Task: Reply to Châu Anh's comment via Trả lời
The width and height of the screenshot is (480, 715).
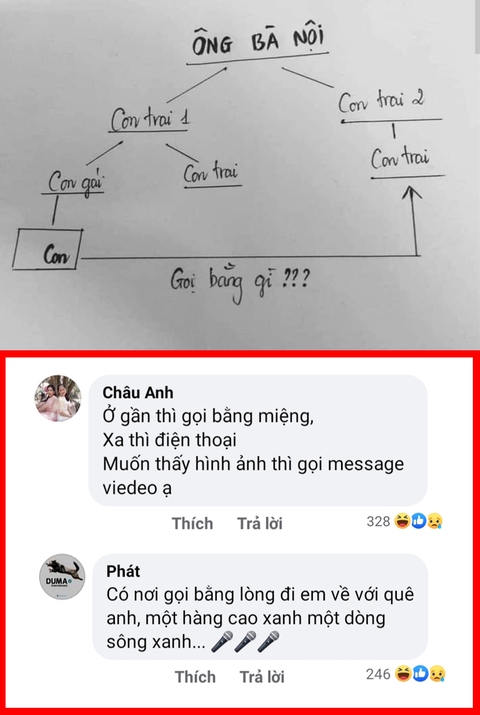Action: pyautogui.click(x=260, y=523)
